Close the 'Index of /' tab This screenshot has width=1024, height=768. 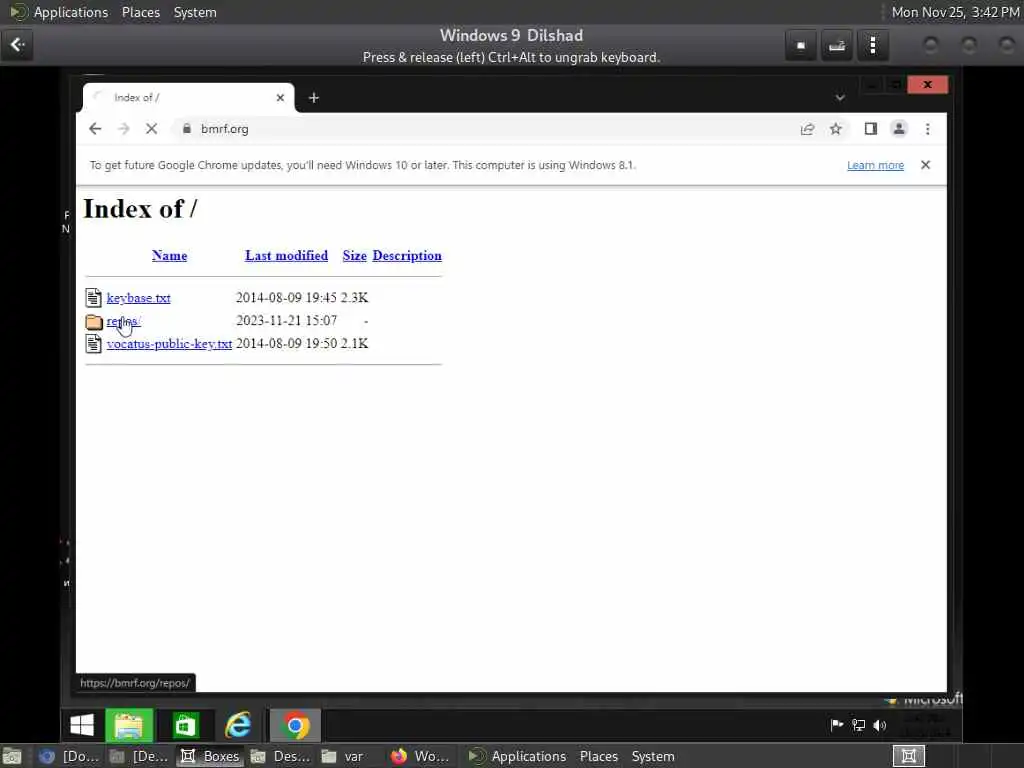280,97
